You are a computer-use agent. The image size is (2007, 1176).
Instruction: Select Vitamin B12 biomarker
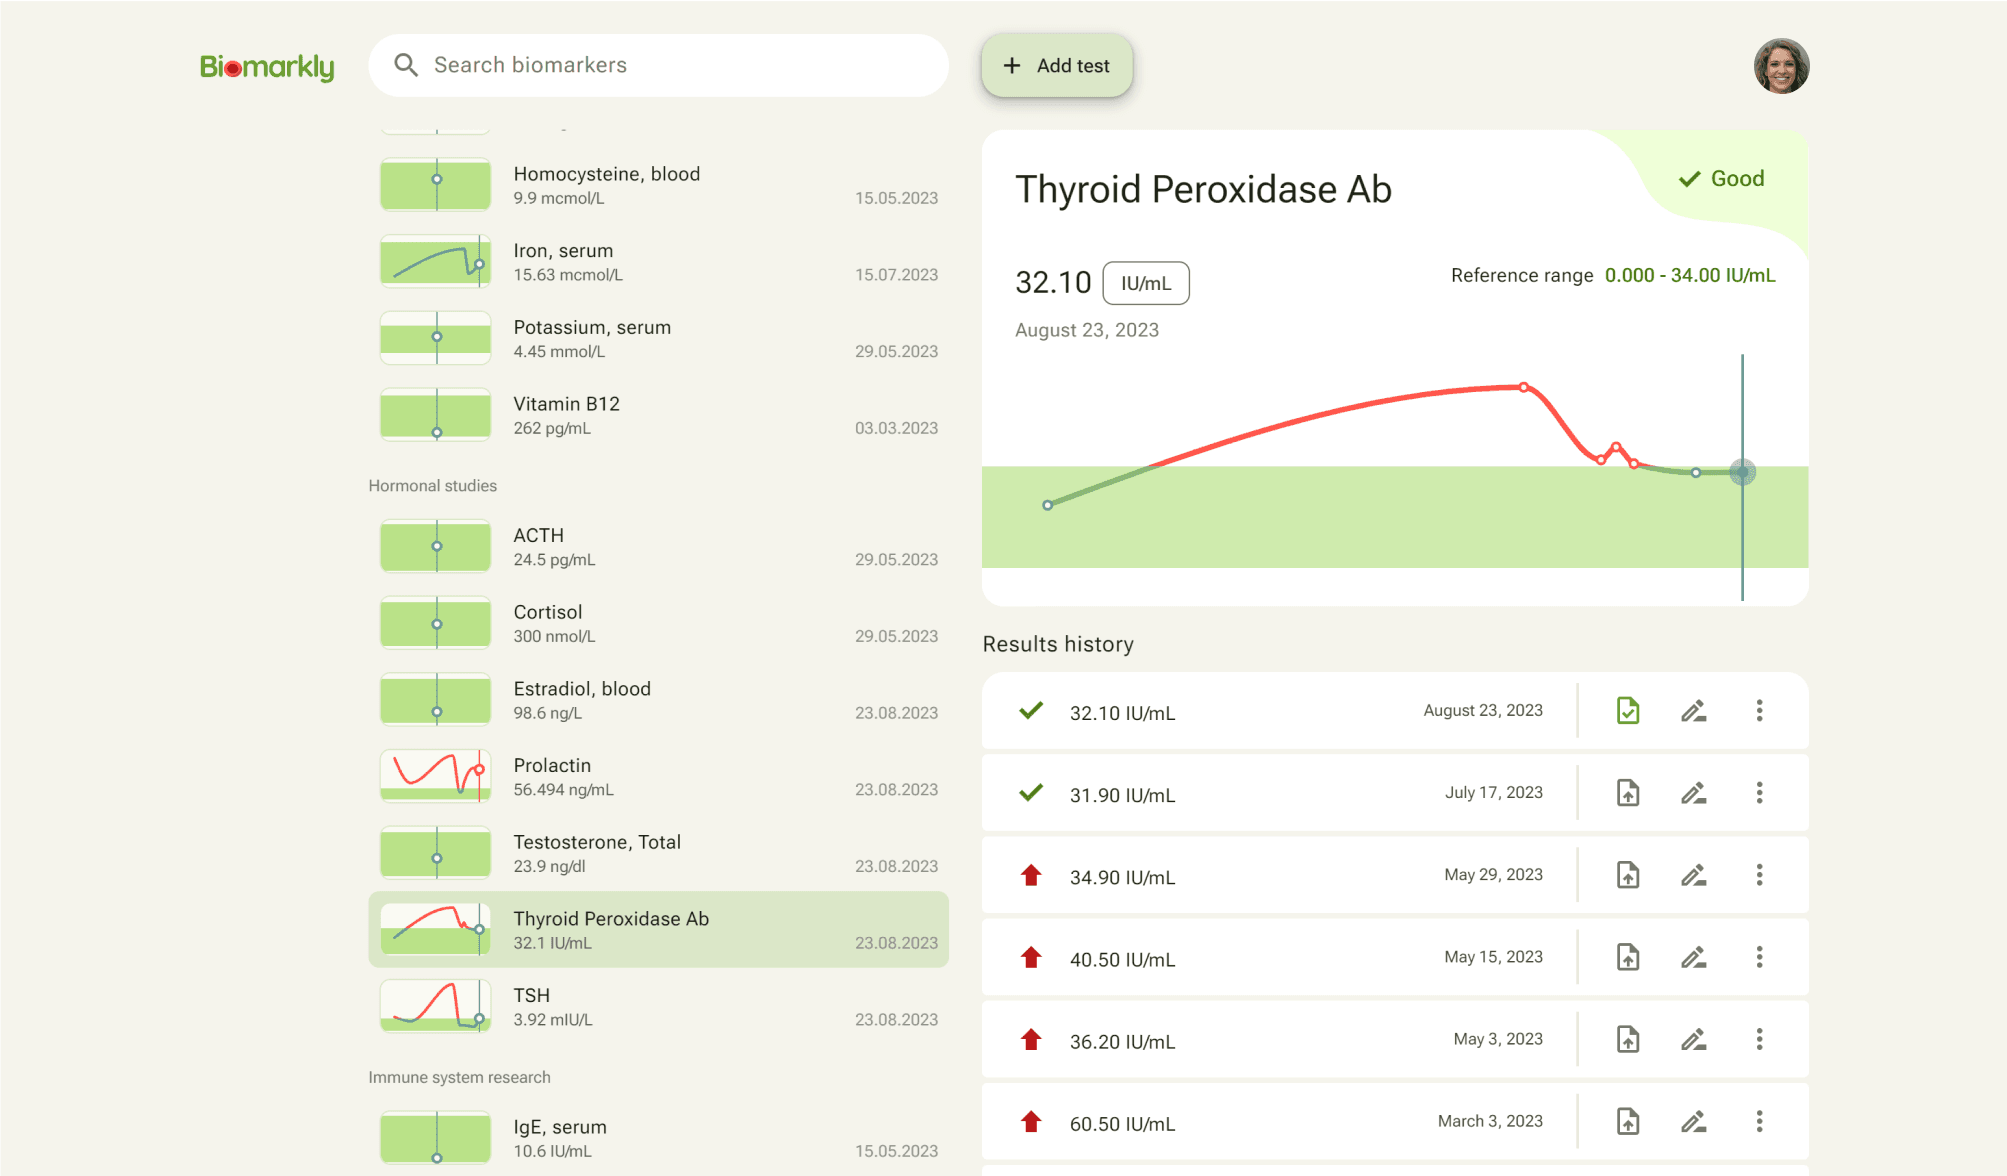[x=658, y=415]
